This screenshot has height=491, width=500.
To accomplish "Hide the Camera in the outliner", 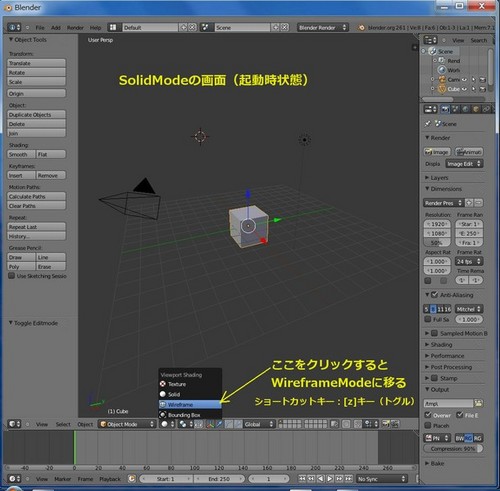I will [x=464, y=80].
